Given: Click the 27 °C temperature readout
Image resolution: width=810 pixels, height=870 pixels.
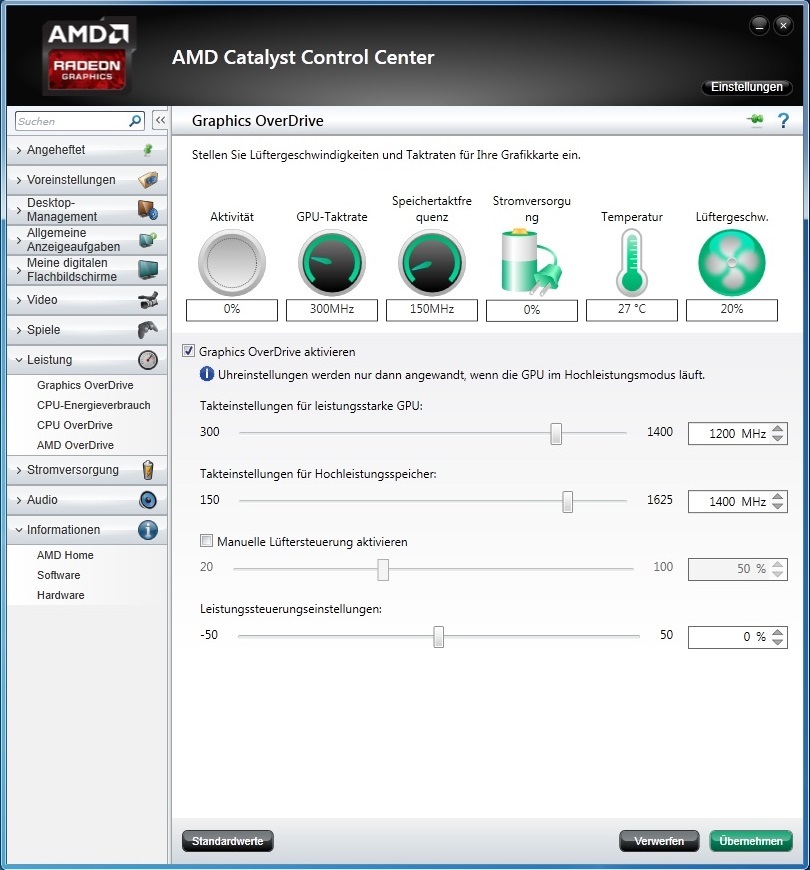Looking at the screenshot, I should (x=632, y=310).
